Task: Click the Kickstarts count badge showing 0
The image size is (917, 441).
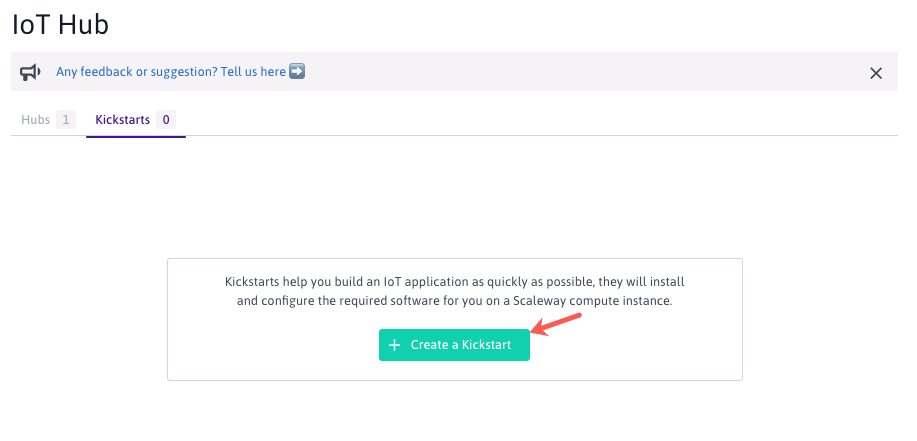Action: (166, 120)
